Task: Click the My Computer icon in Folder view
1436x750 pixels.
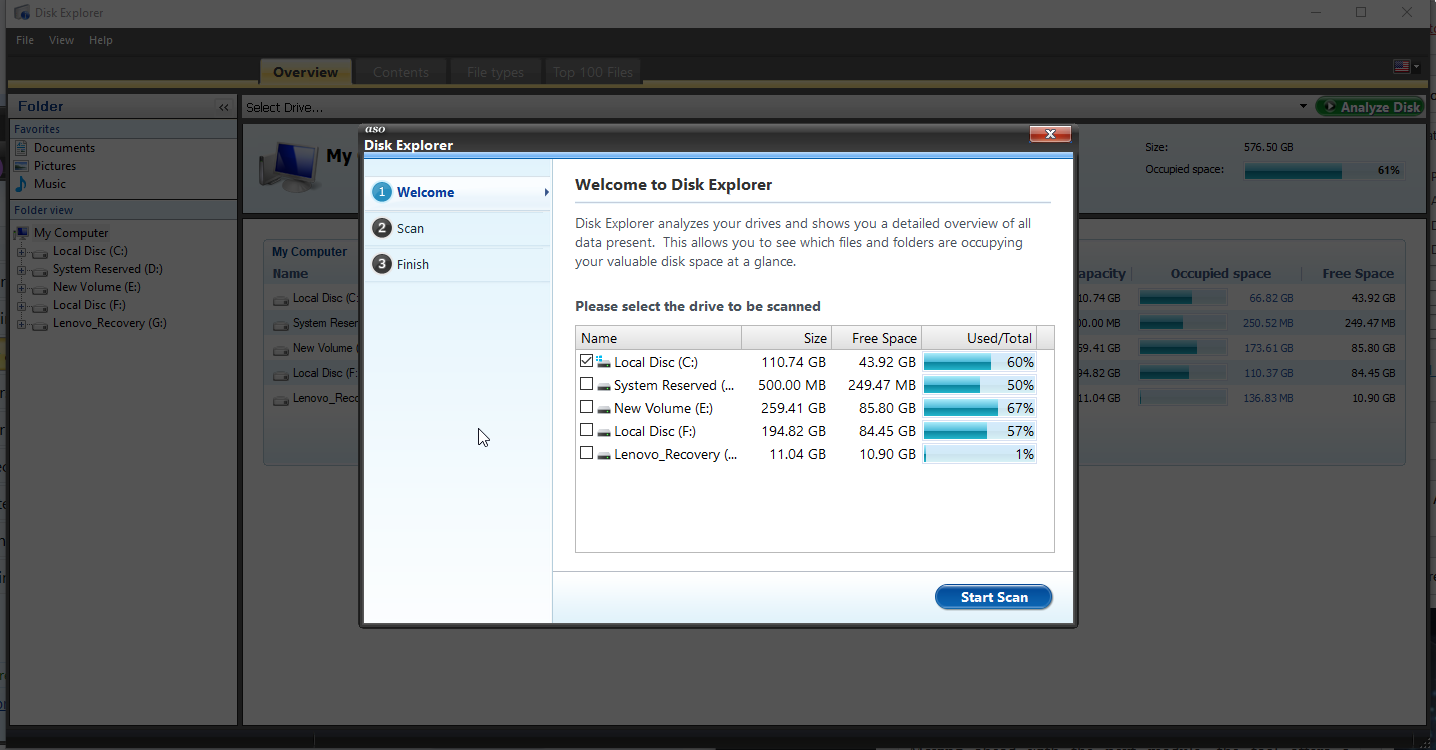Action: [x=22, y=232]
